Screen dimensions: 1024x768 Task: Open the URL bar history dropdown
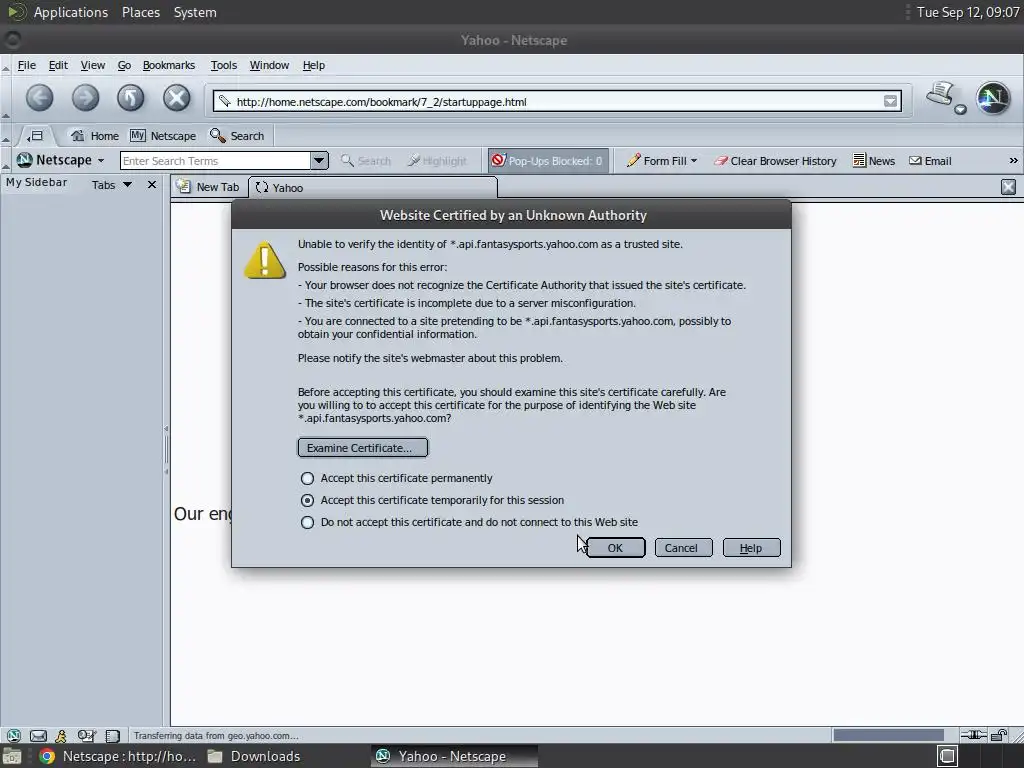point(890,101)
